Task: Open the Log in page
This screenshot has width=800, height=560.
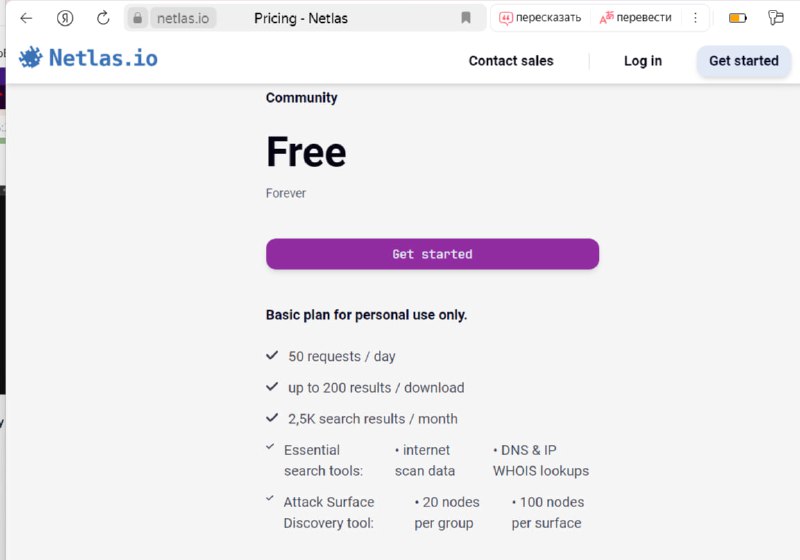Action: [643, 61]
